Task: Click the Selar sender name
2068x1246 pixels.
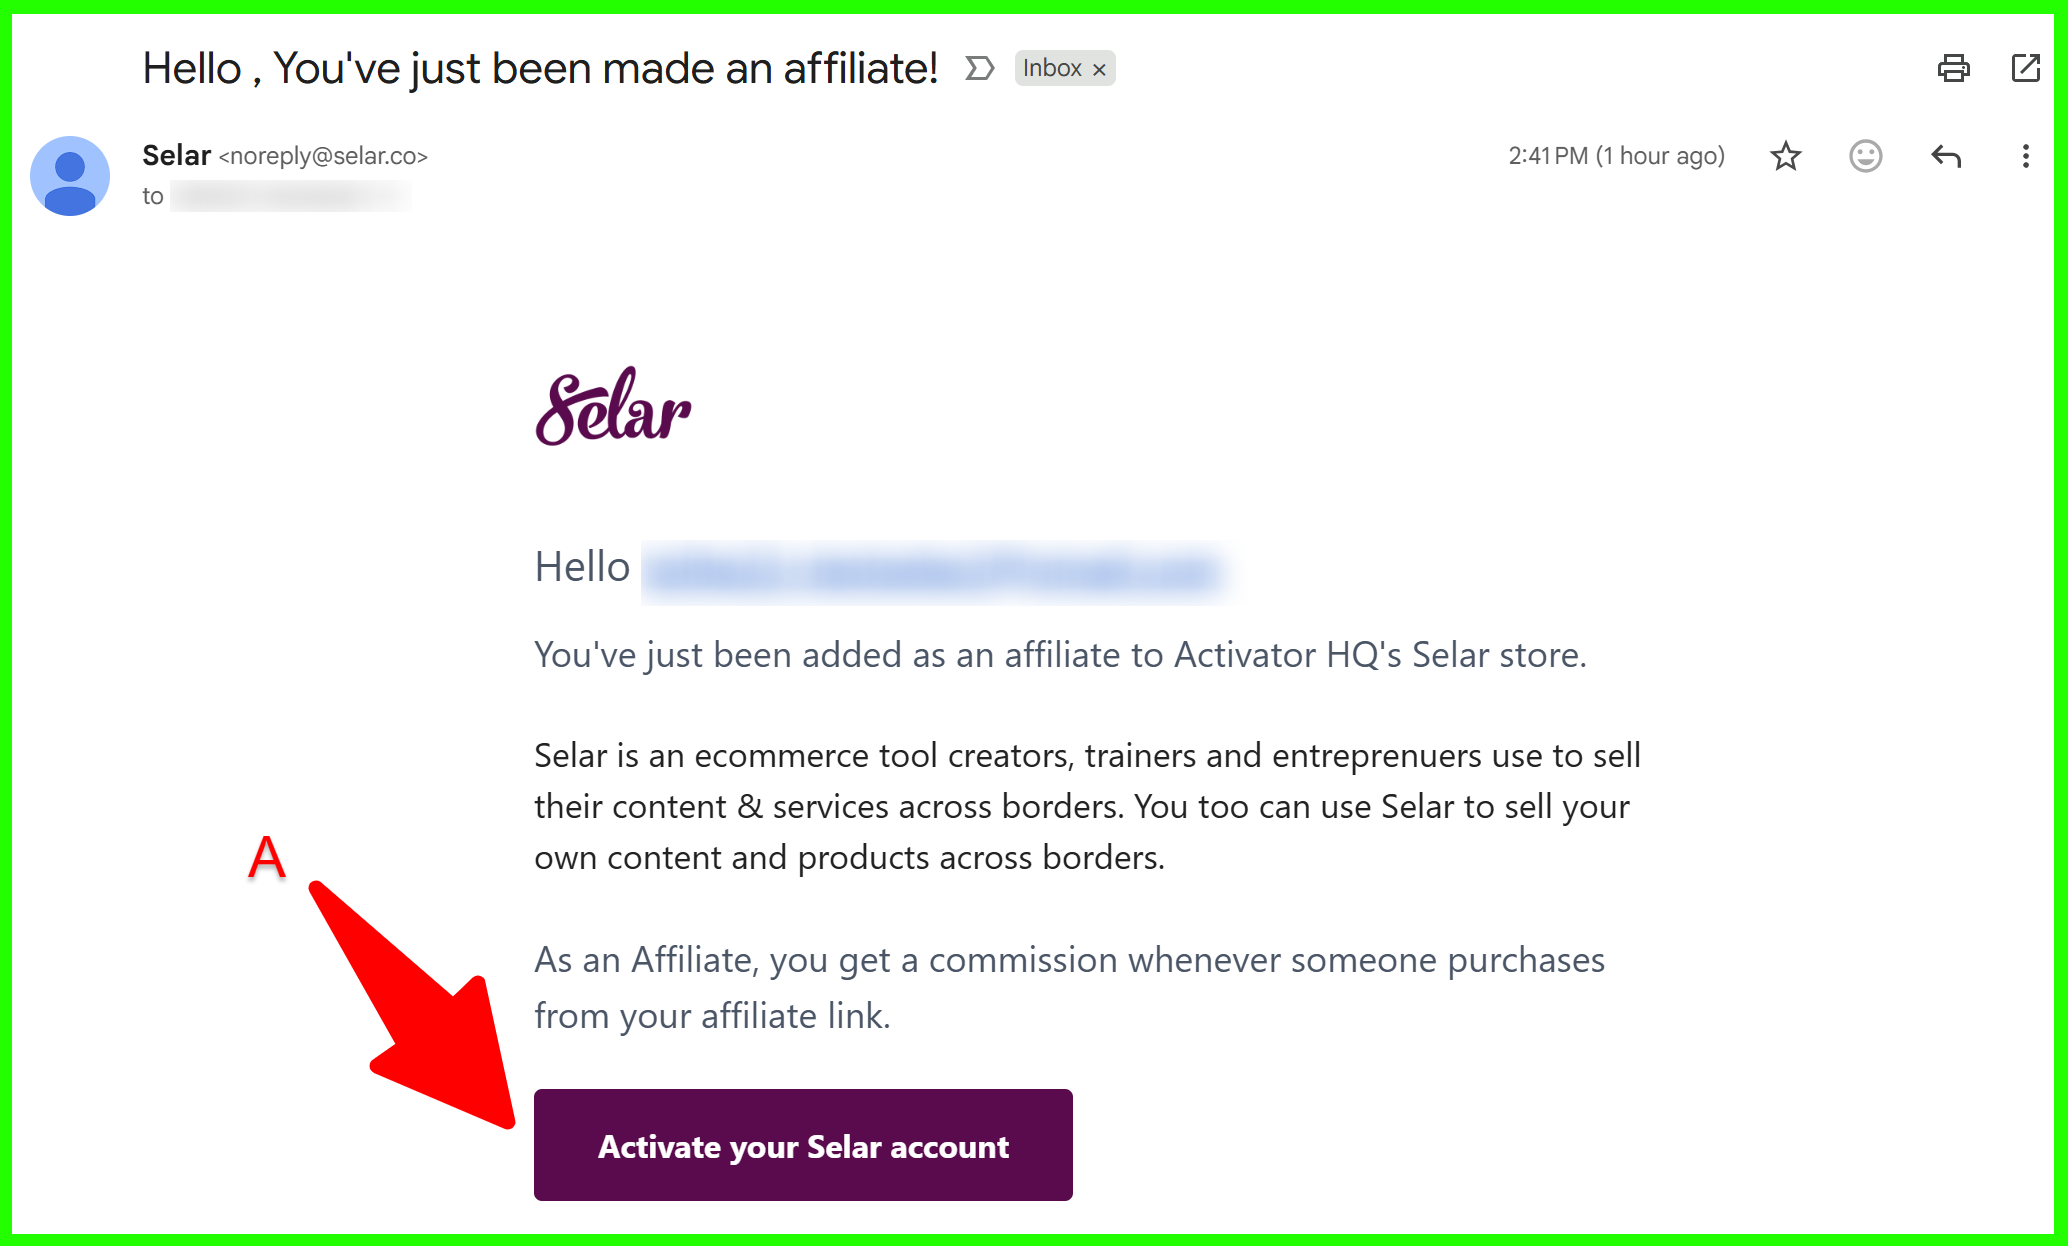Action: (176, 155)
